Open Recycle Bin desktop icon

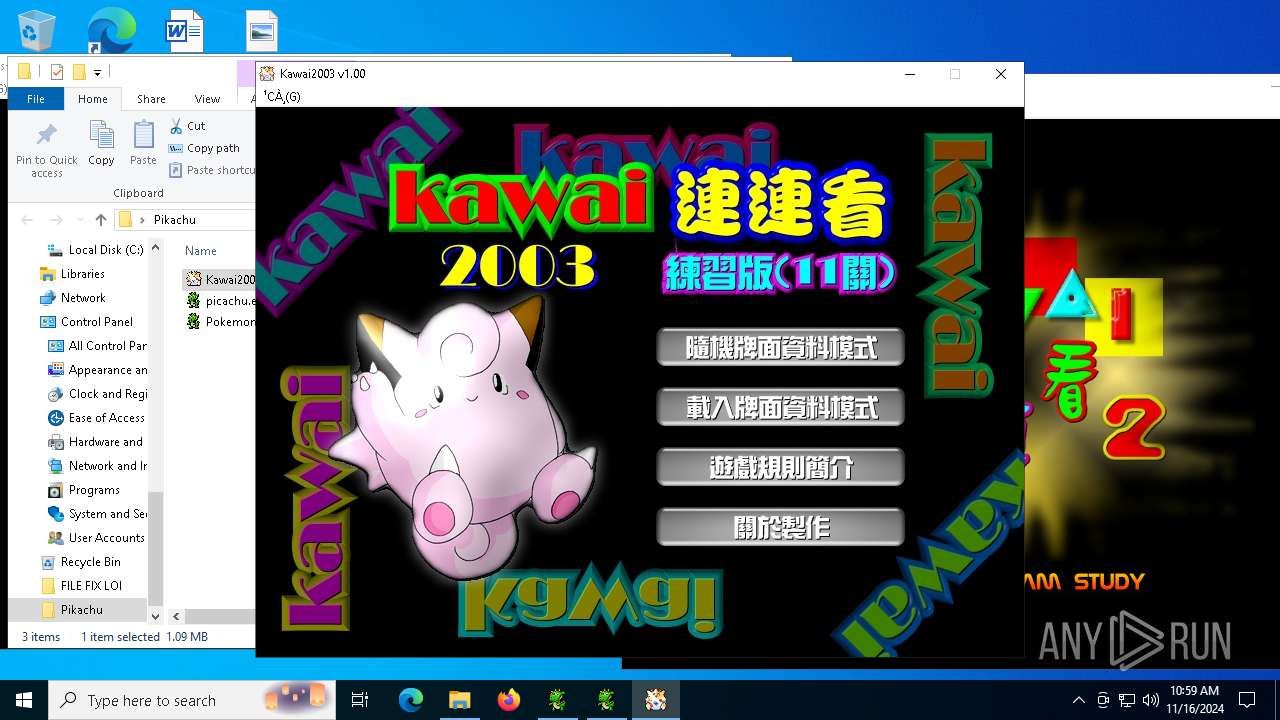tap(36, 30)
